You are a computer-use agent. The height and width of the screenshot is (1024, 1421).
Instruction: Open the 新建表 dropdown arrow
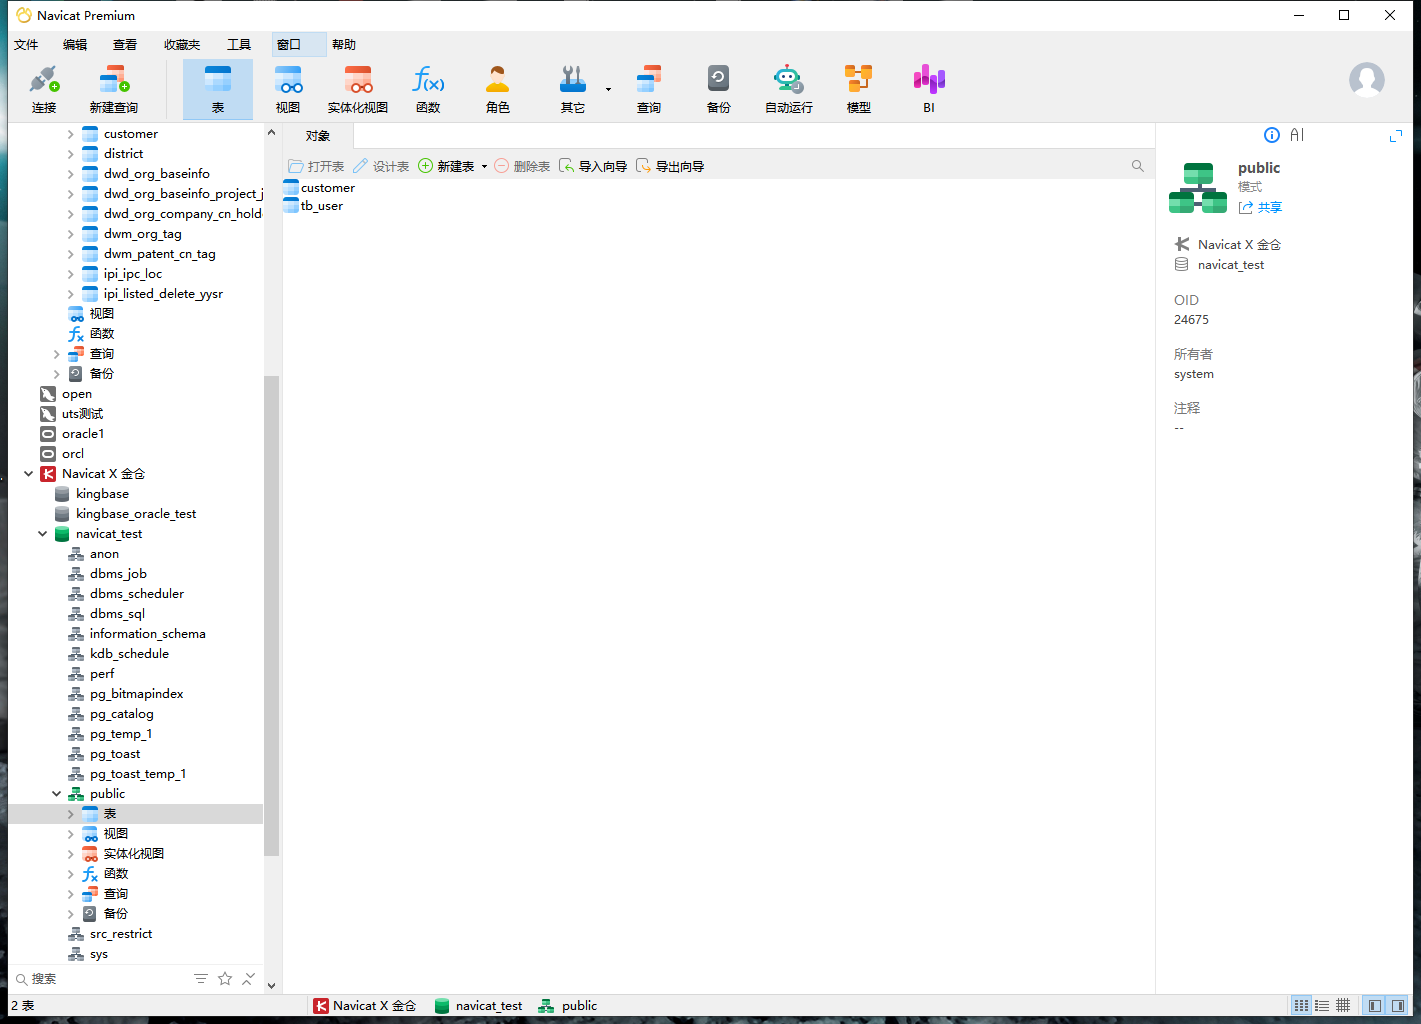point(484,167)
